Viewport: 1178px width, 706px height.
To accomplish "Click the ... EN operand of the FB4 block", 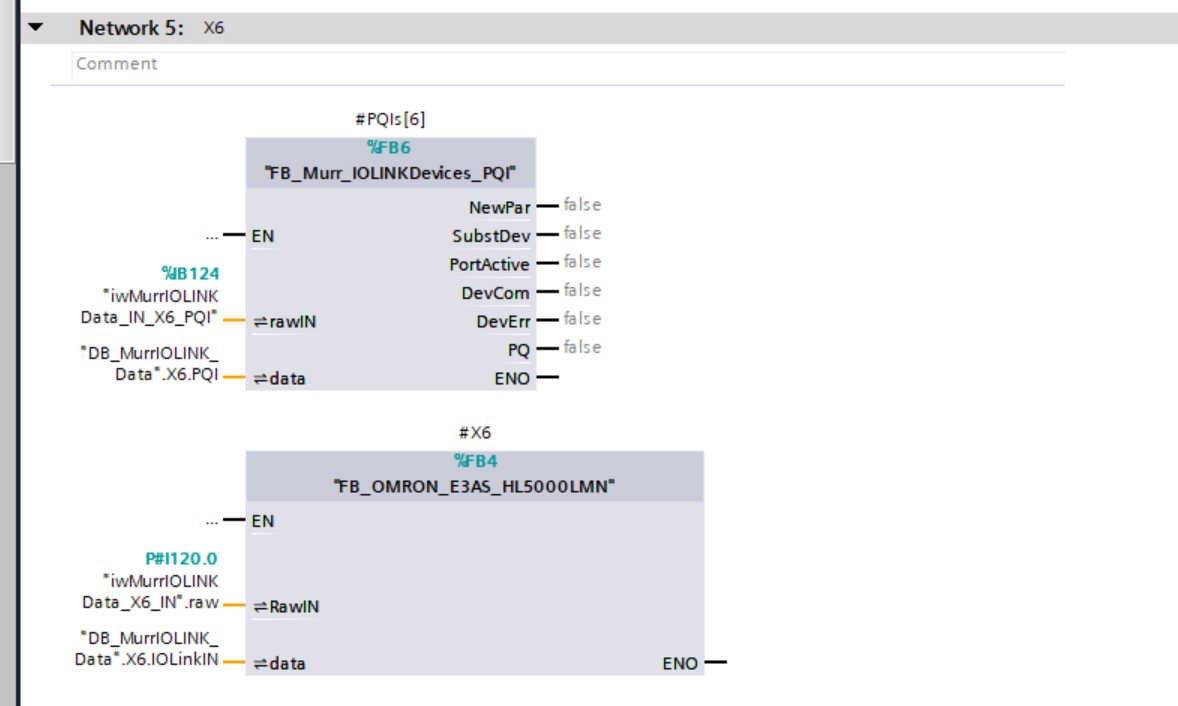I will [212, 521].
